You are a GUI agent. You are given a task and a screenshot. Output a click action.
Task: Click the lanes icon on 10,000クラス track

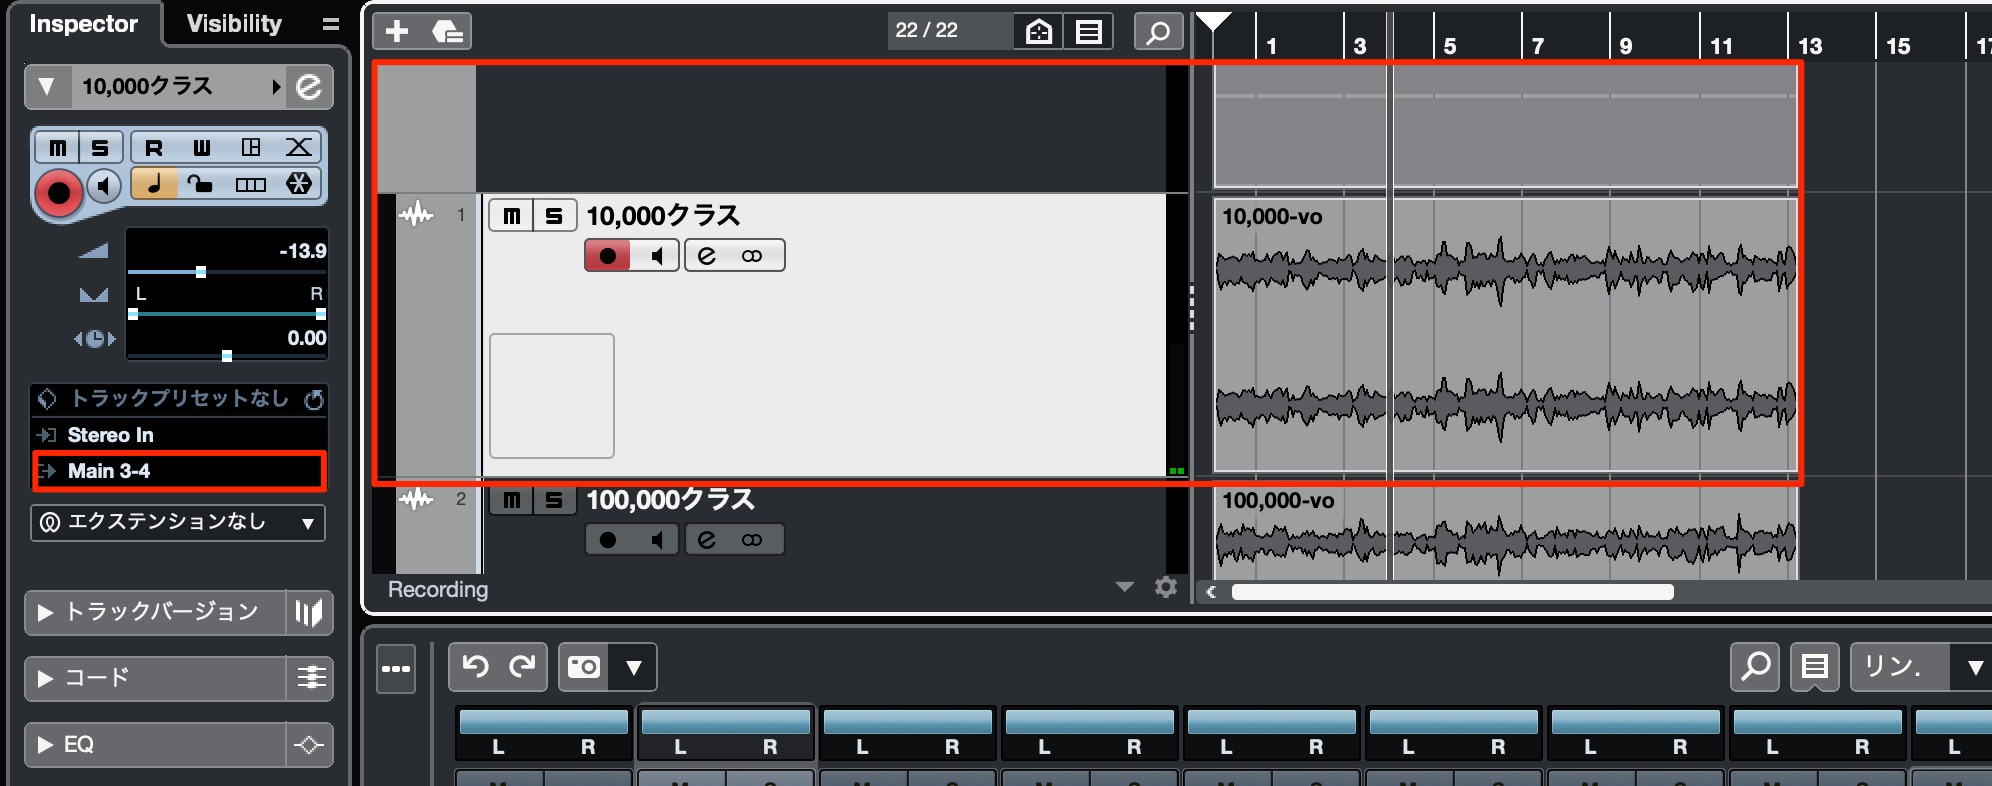click(x=753, y=256)
